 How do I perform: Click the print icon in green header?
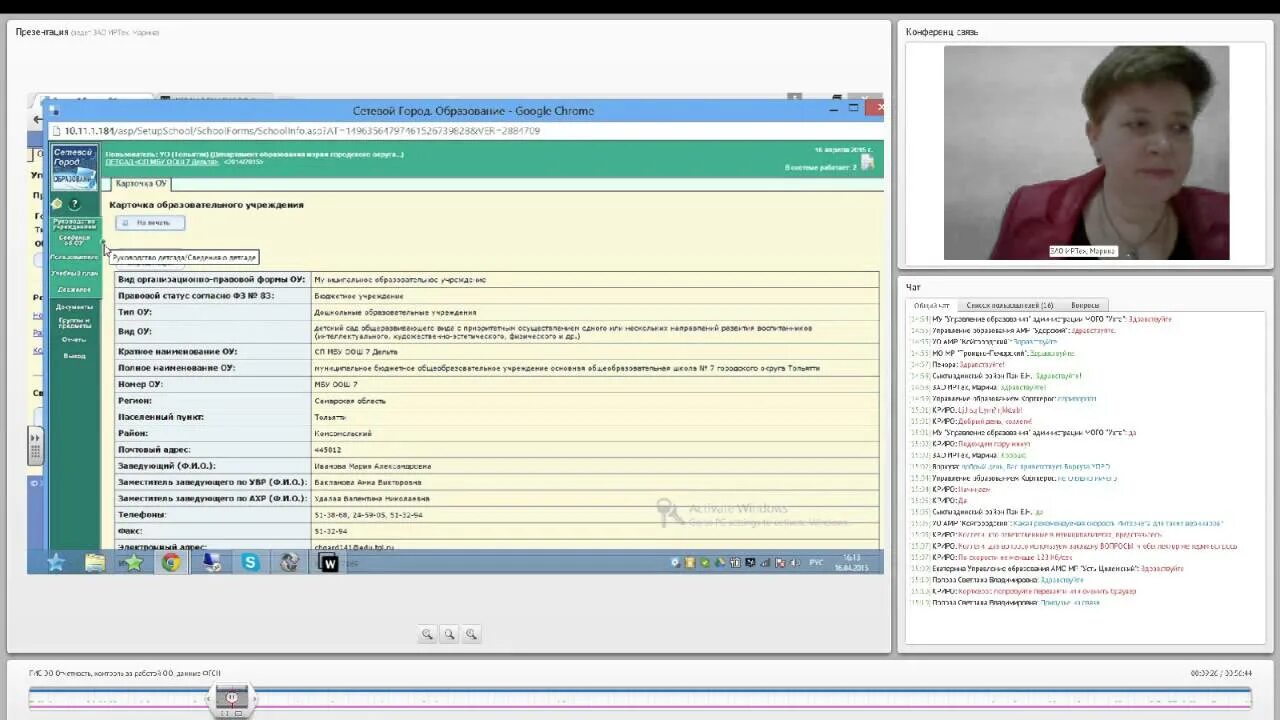[867, 161]
